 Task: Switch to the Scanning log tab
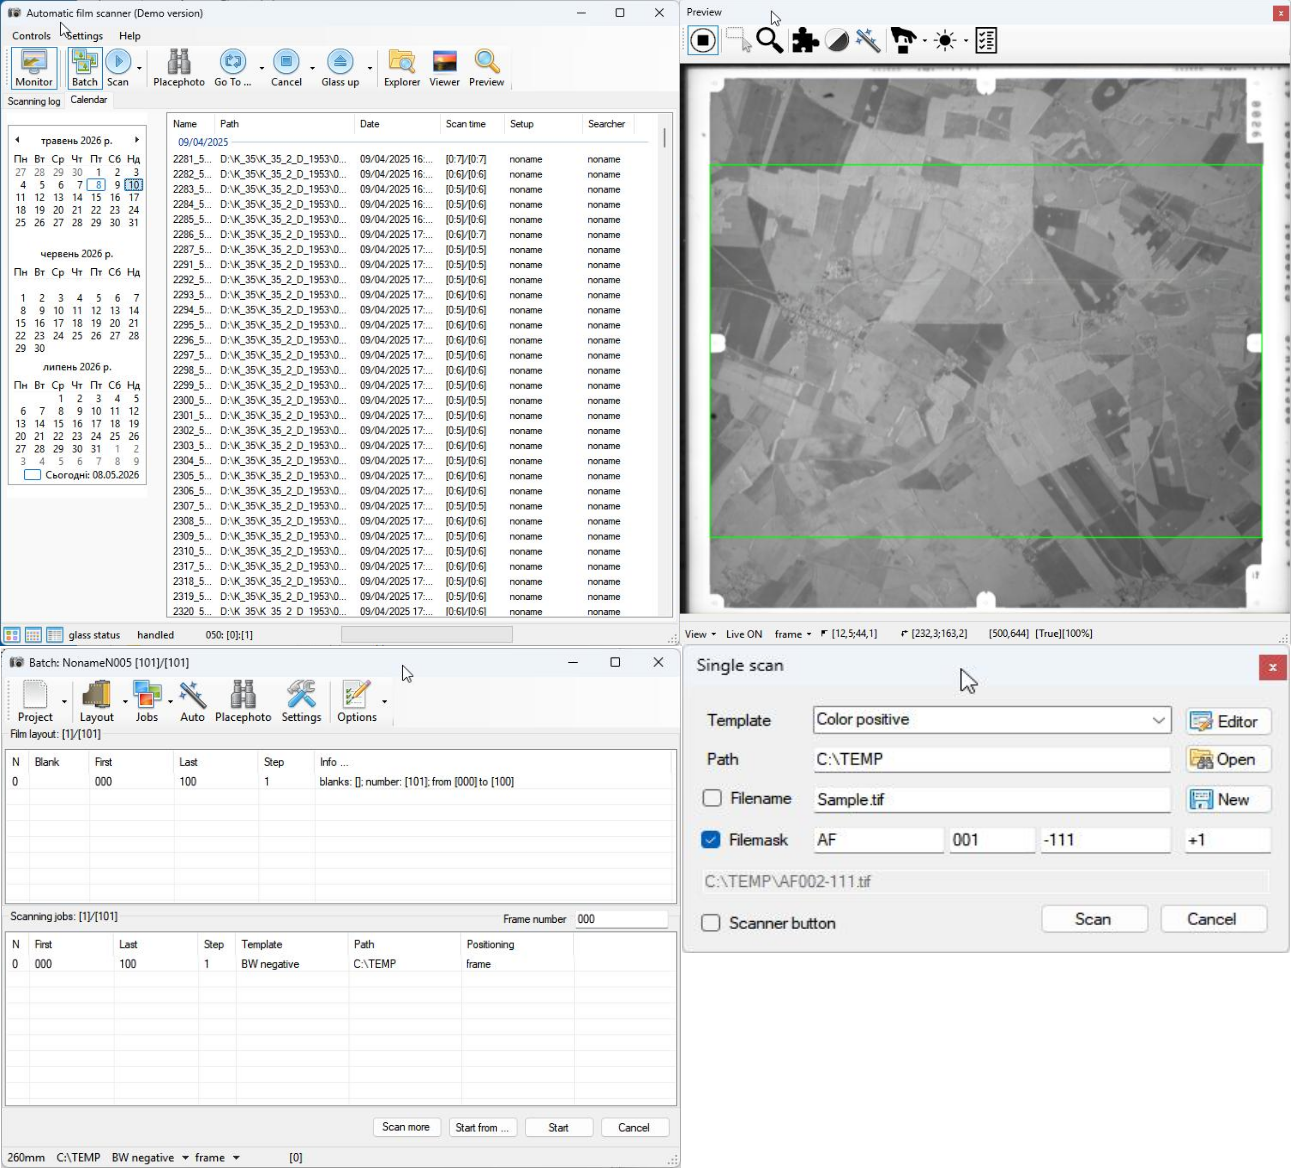(x=34, y=102)
